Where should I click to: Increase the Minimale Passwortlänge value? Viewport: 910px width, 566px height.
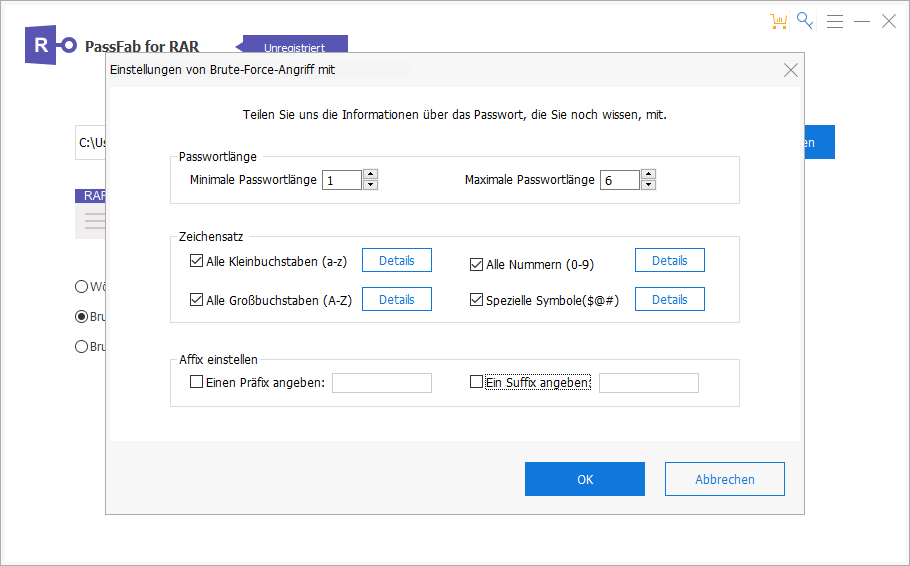click(x=370, y=175)
